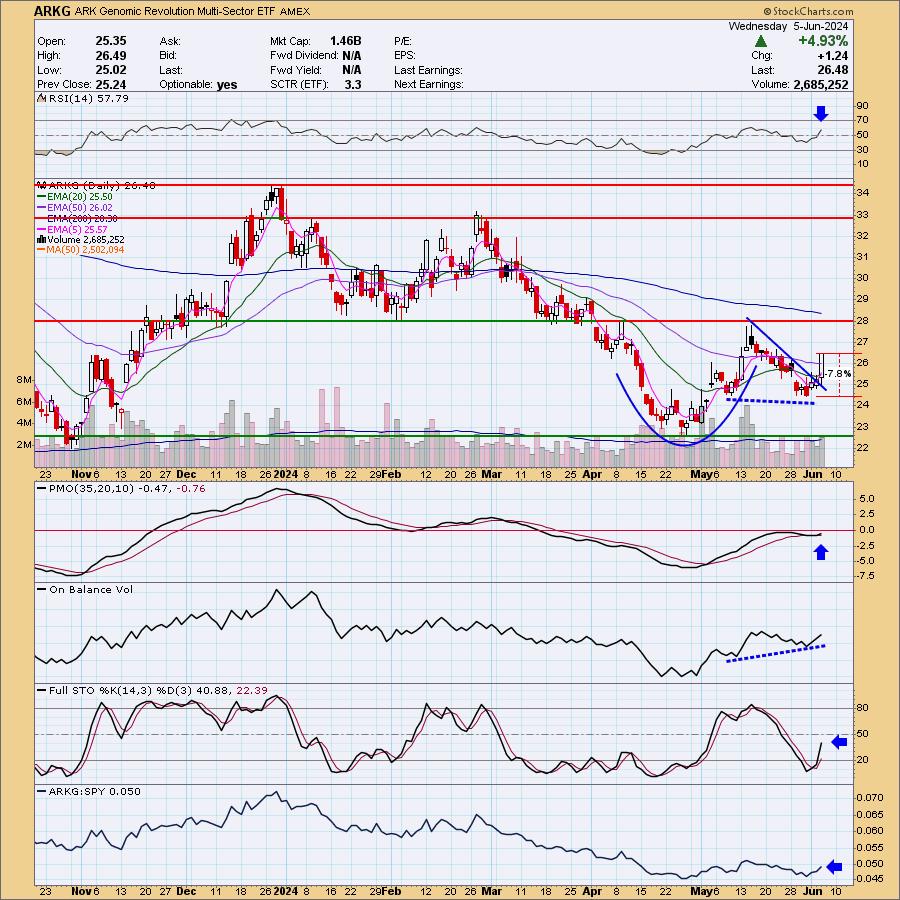Click the Chg value +1.24
Screen dimensions: 900x900
tap(833, 56)
